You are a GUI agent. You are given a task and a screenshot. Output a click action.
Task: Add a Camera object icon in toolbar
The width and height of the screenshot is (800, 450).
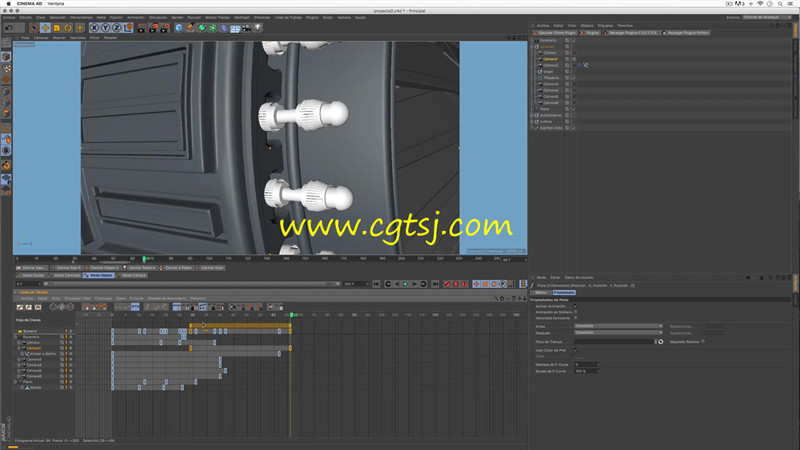point(246,28)
